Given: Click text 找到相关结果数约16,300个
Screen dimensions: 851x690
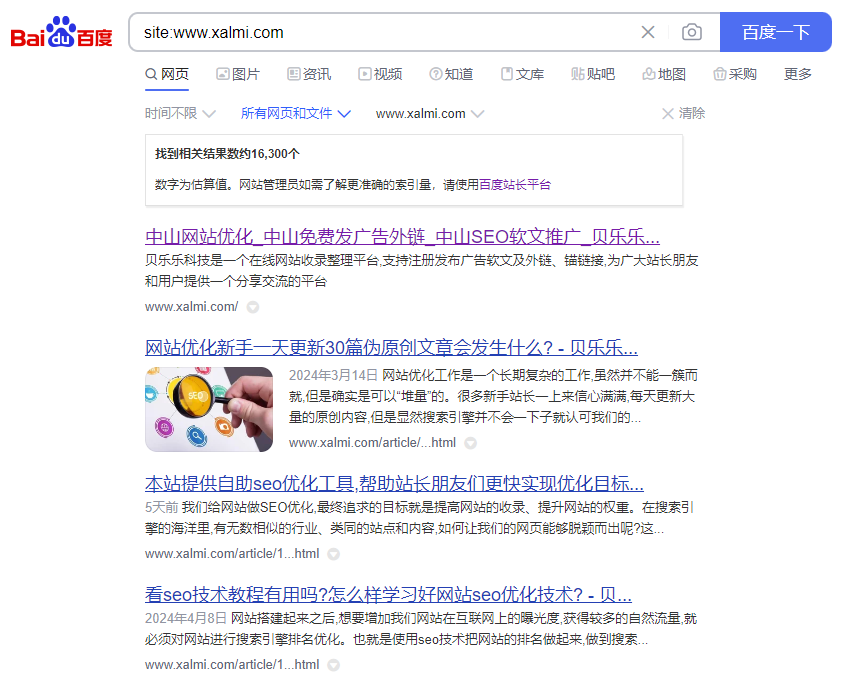Looking at the screenshot, I should (227, 154).
